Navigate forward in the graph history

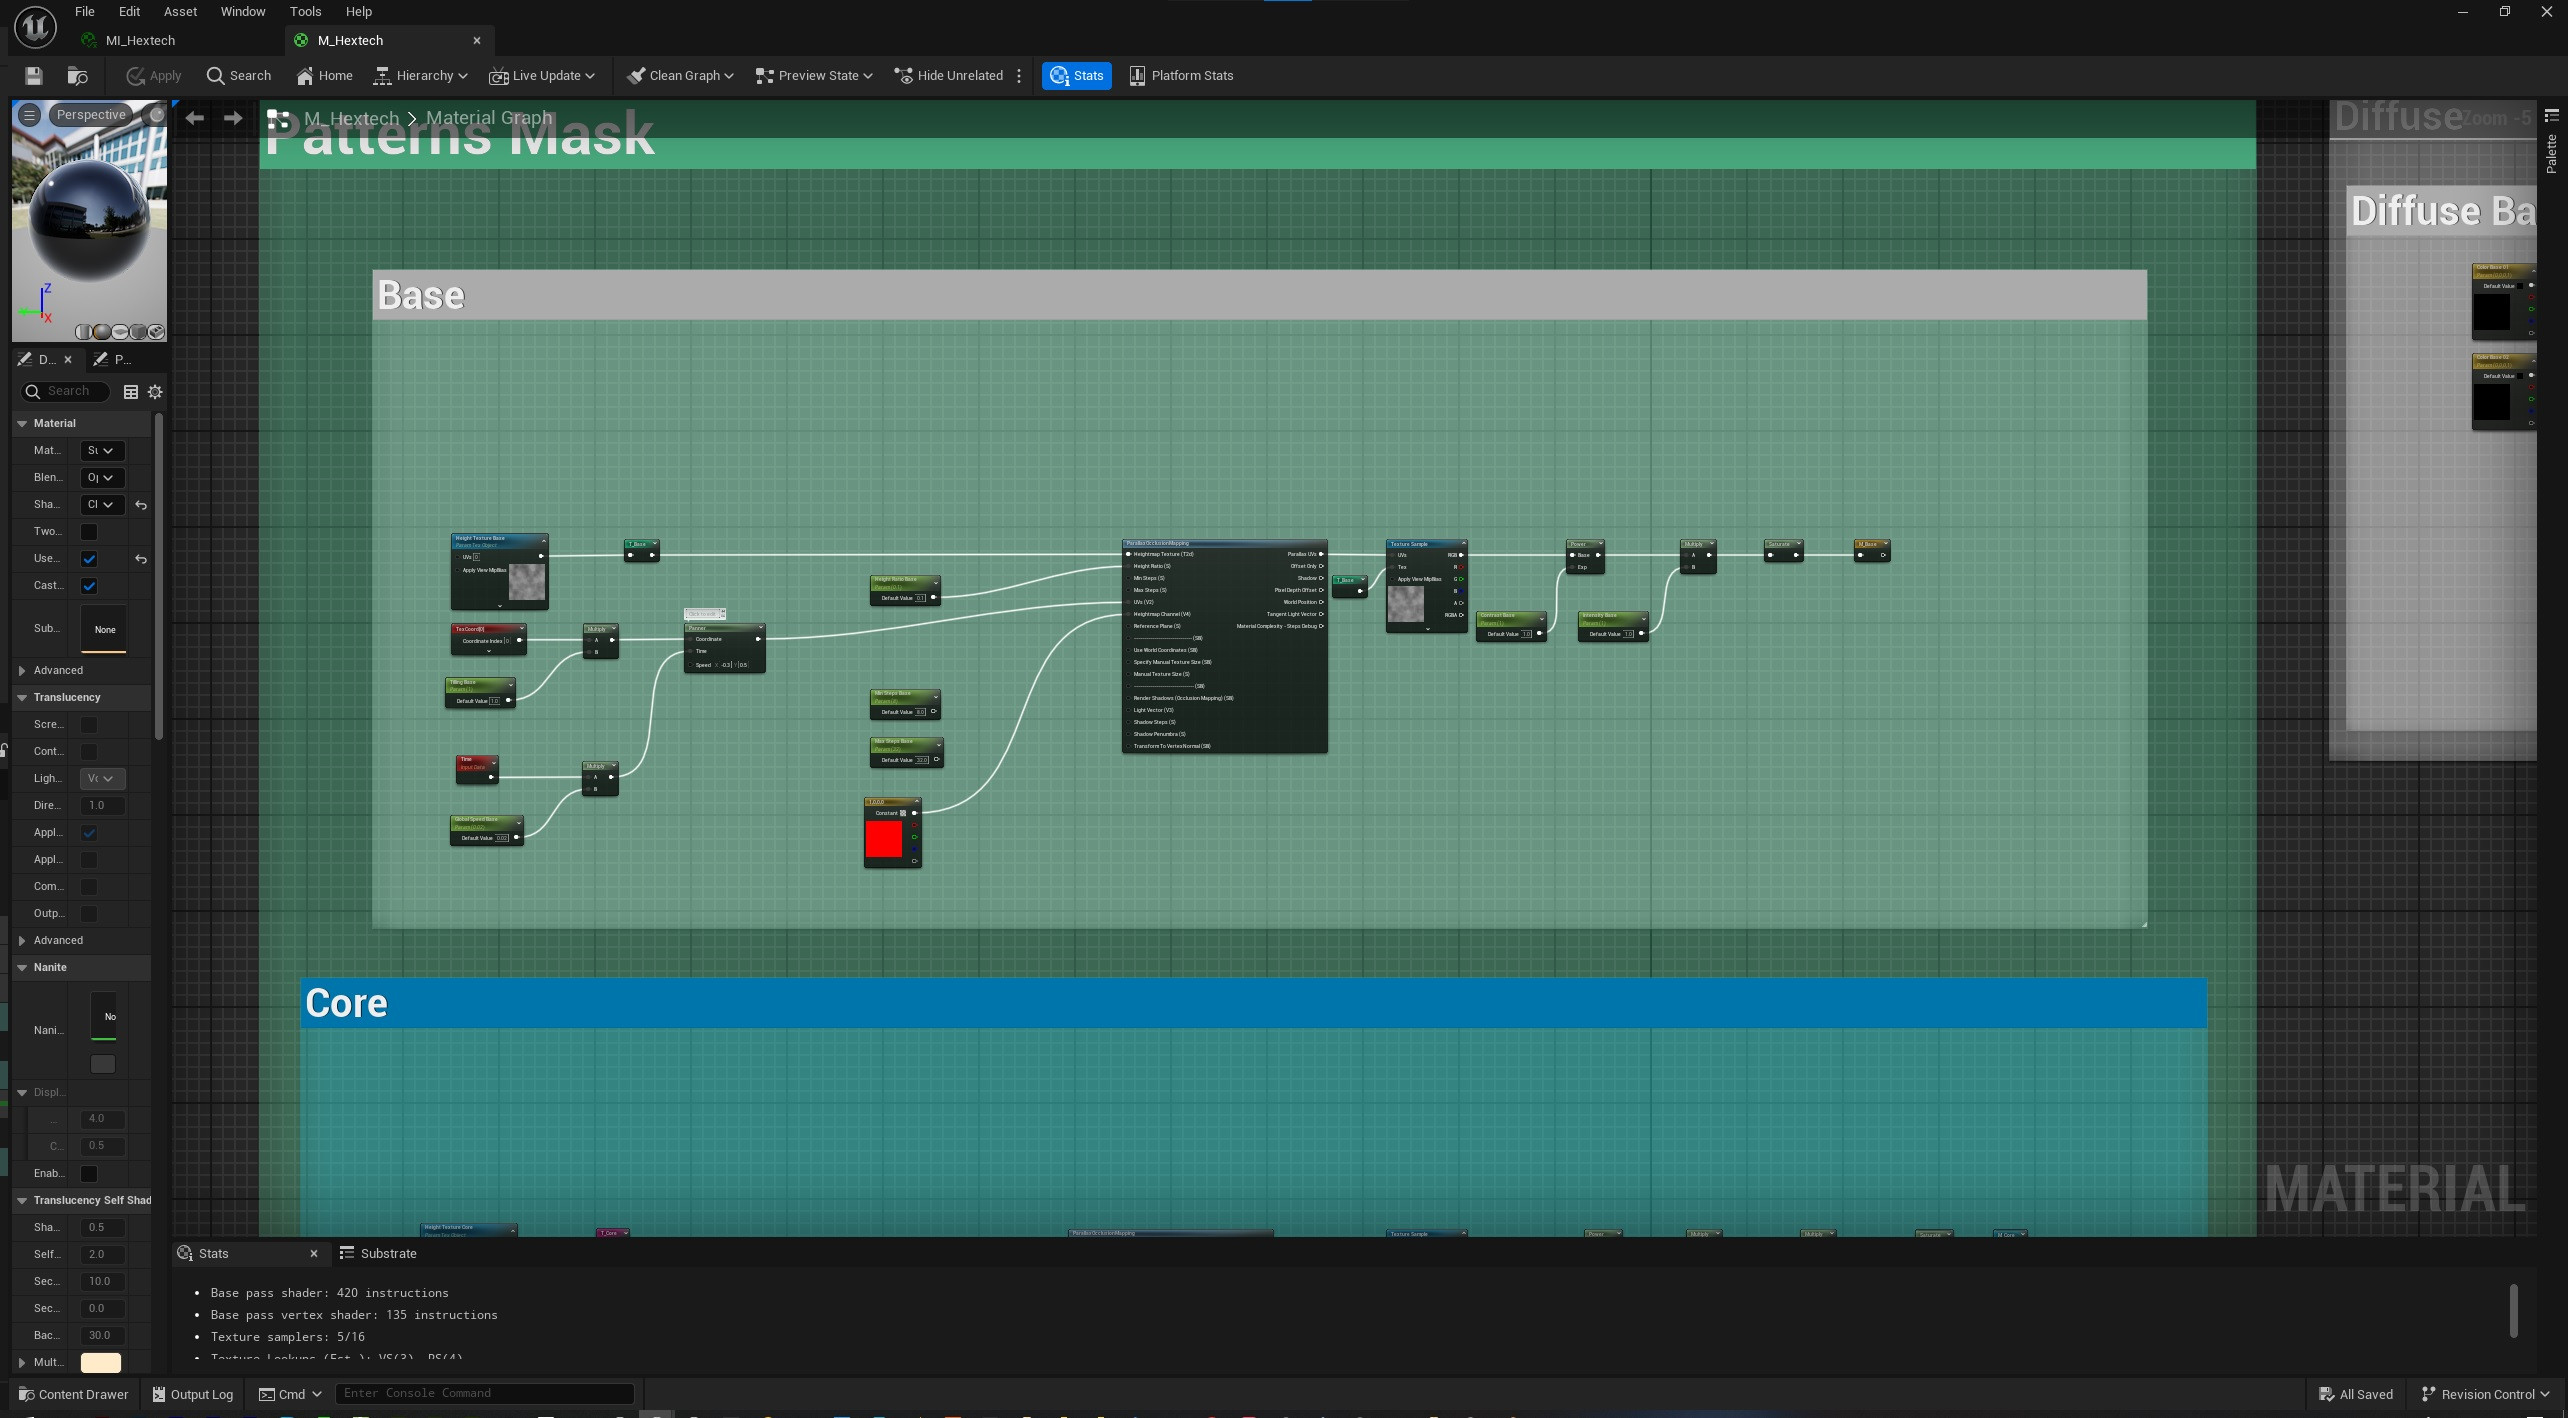pos(233,118)
